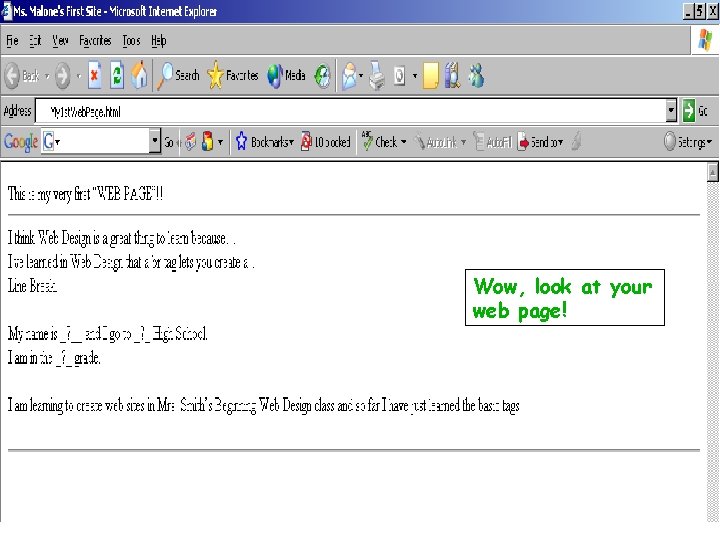
Task: Click the page scrollbar up arrow
Action: pyautogui.click(x=713, y=173)
